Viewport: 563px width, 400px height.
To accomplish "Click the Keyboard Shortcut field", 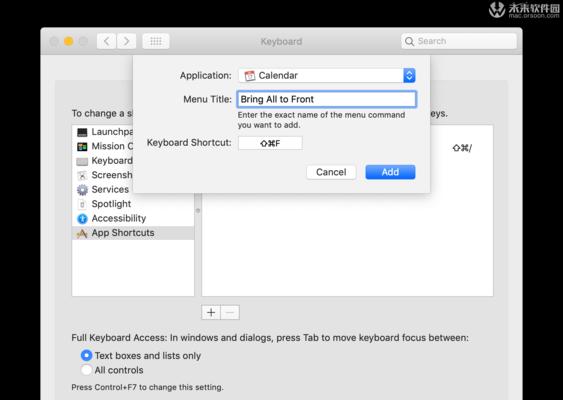I will [270, 143].
